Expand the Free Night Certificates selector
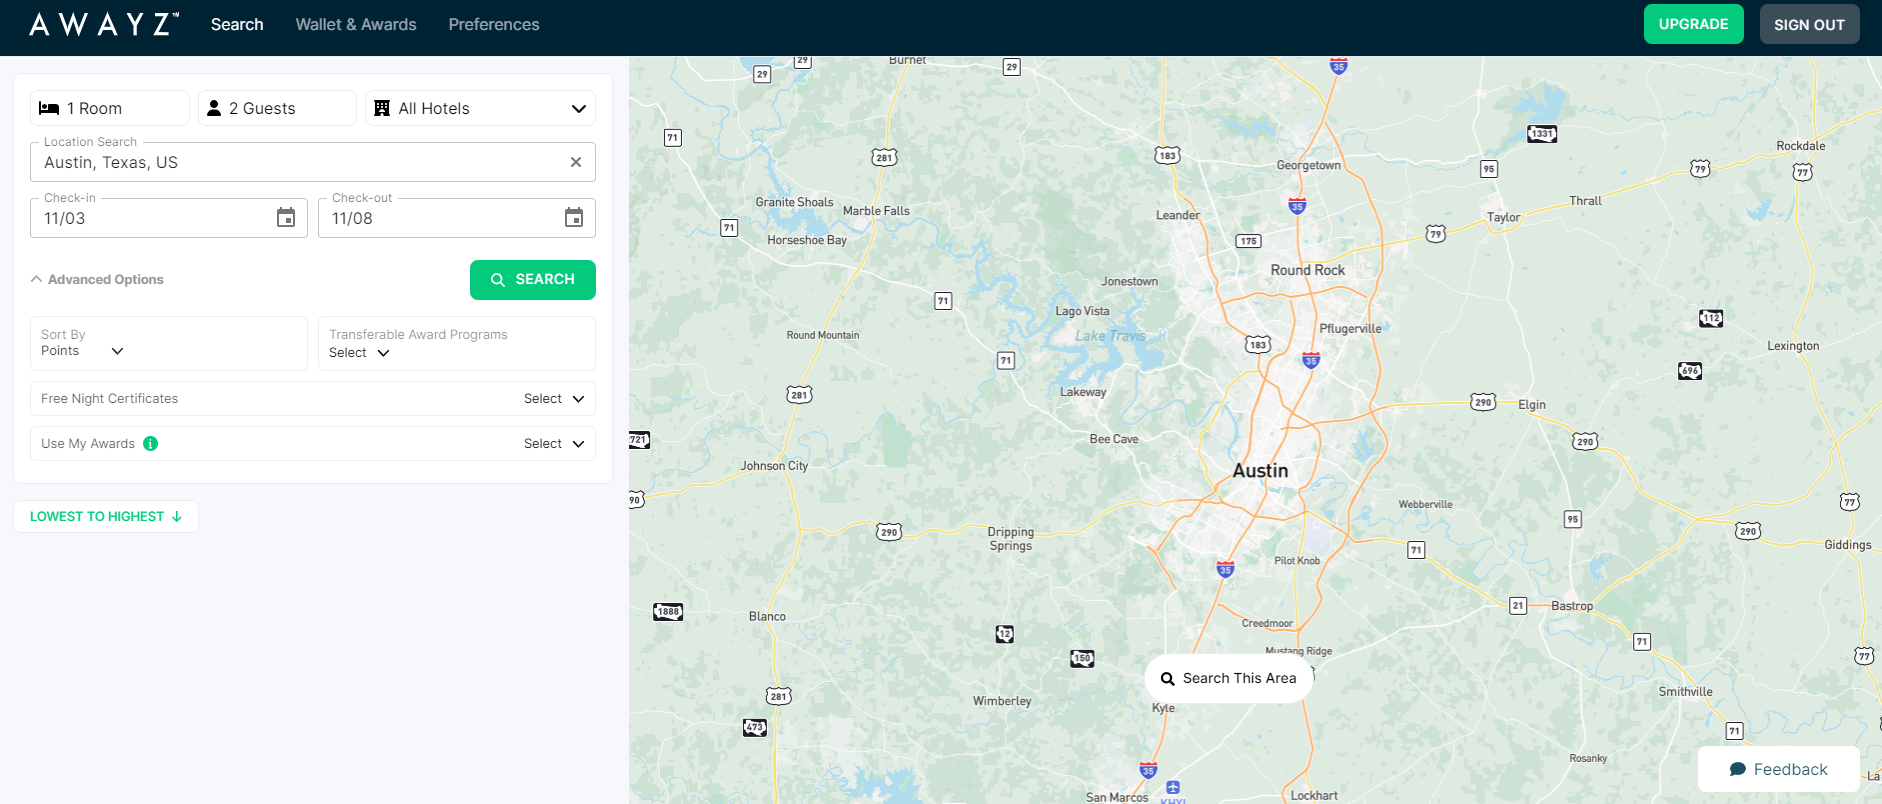This screenshot has height=804, width=1882. click(x=553, y=399)
